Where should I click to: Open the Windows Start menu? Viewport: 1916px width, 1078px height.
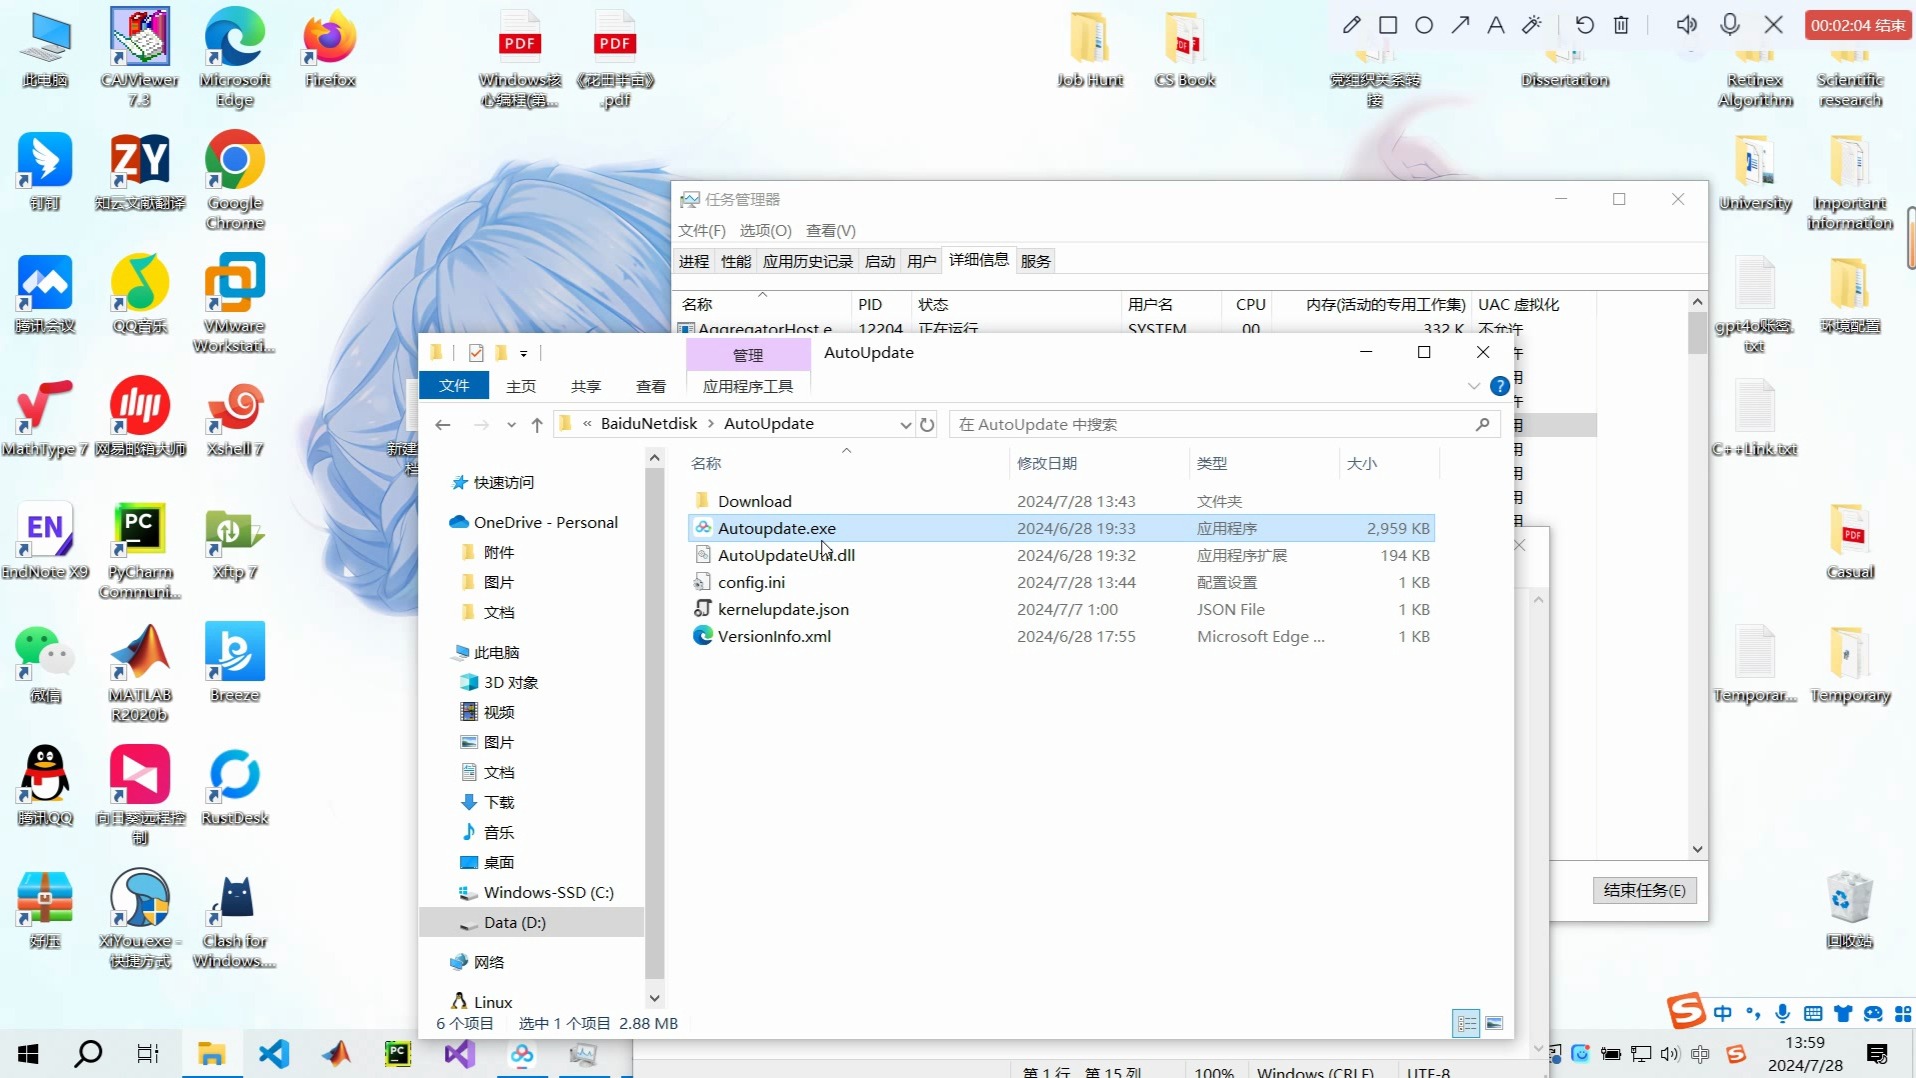pyautogui.click(x=28, y=1053)
